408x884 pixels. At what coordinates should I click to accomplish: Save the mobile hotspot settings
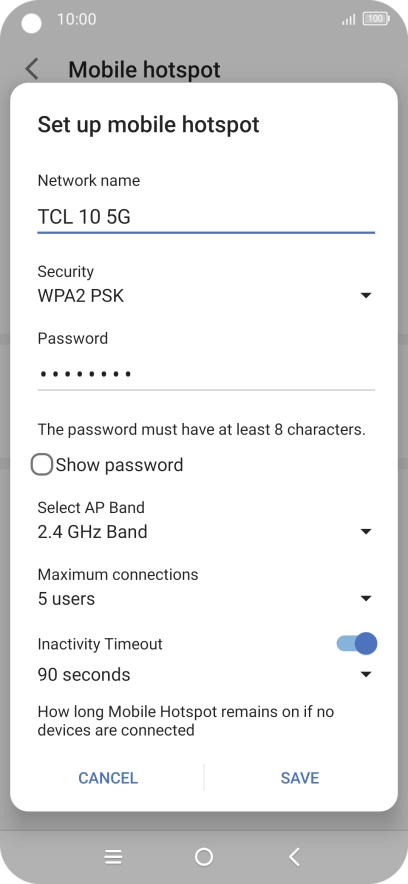[300, 778]
